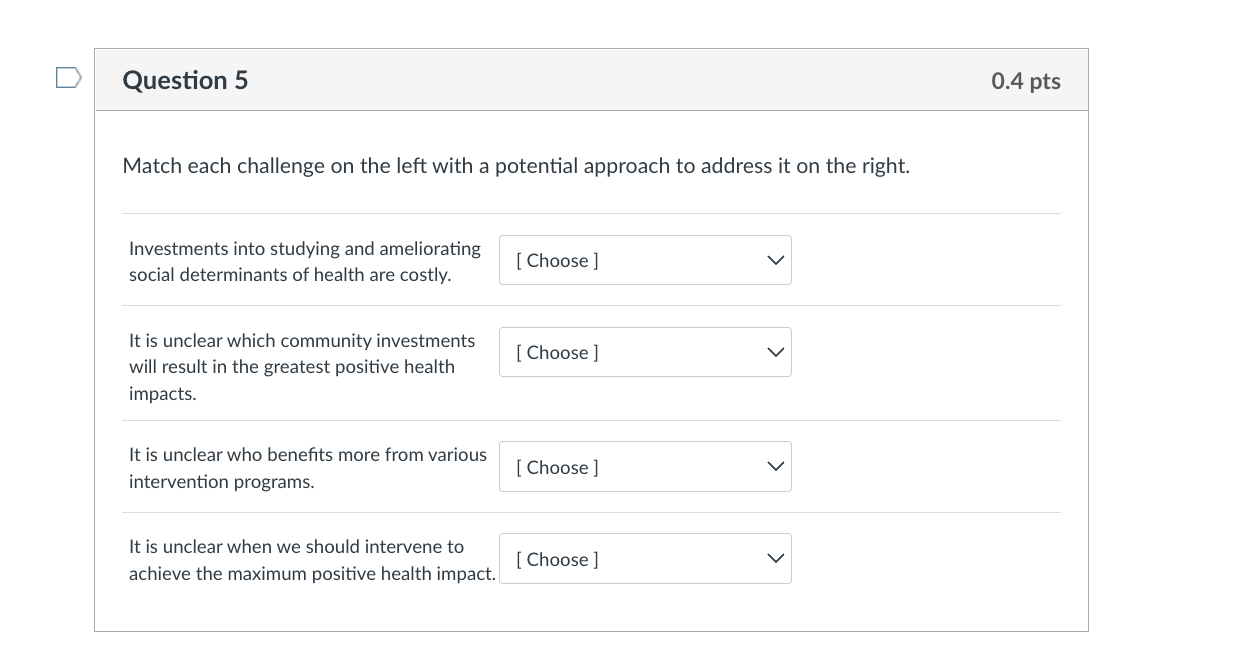
Task: Click the "Question 5" heading
Action: click(x=185, y=80)
